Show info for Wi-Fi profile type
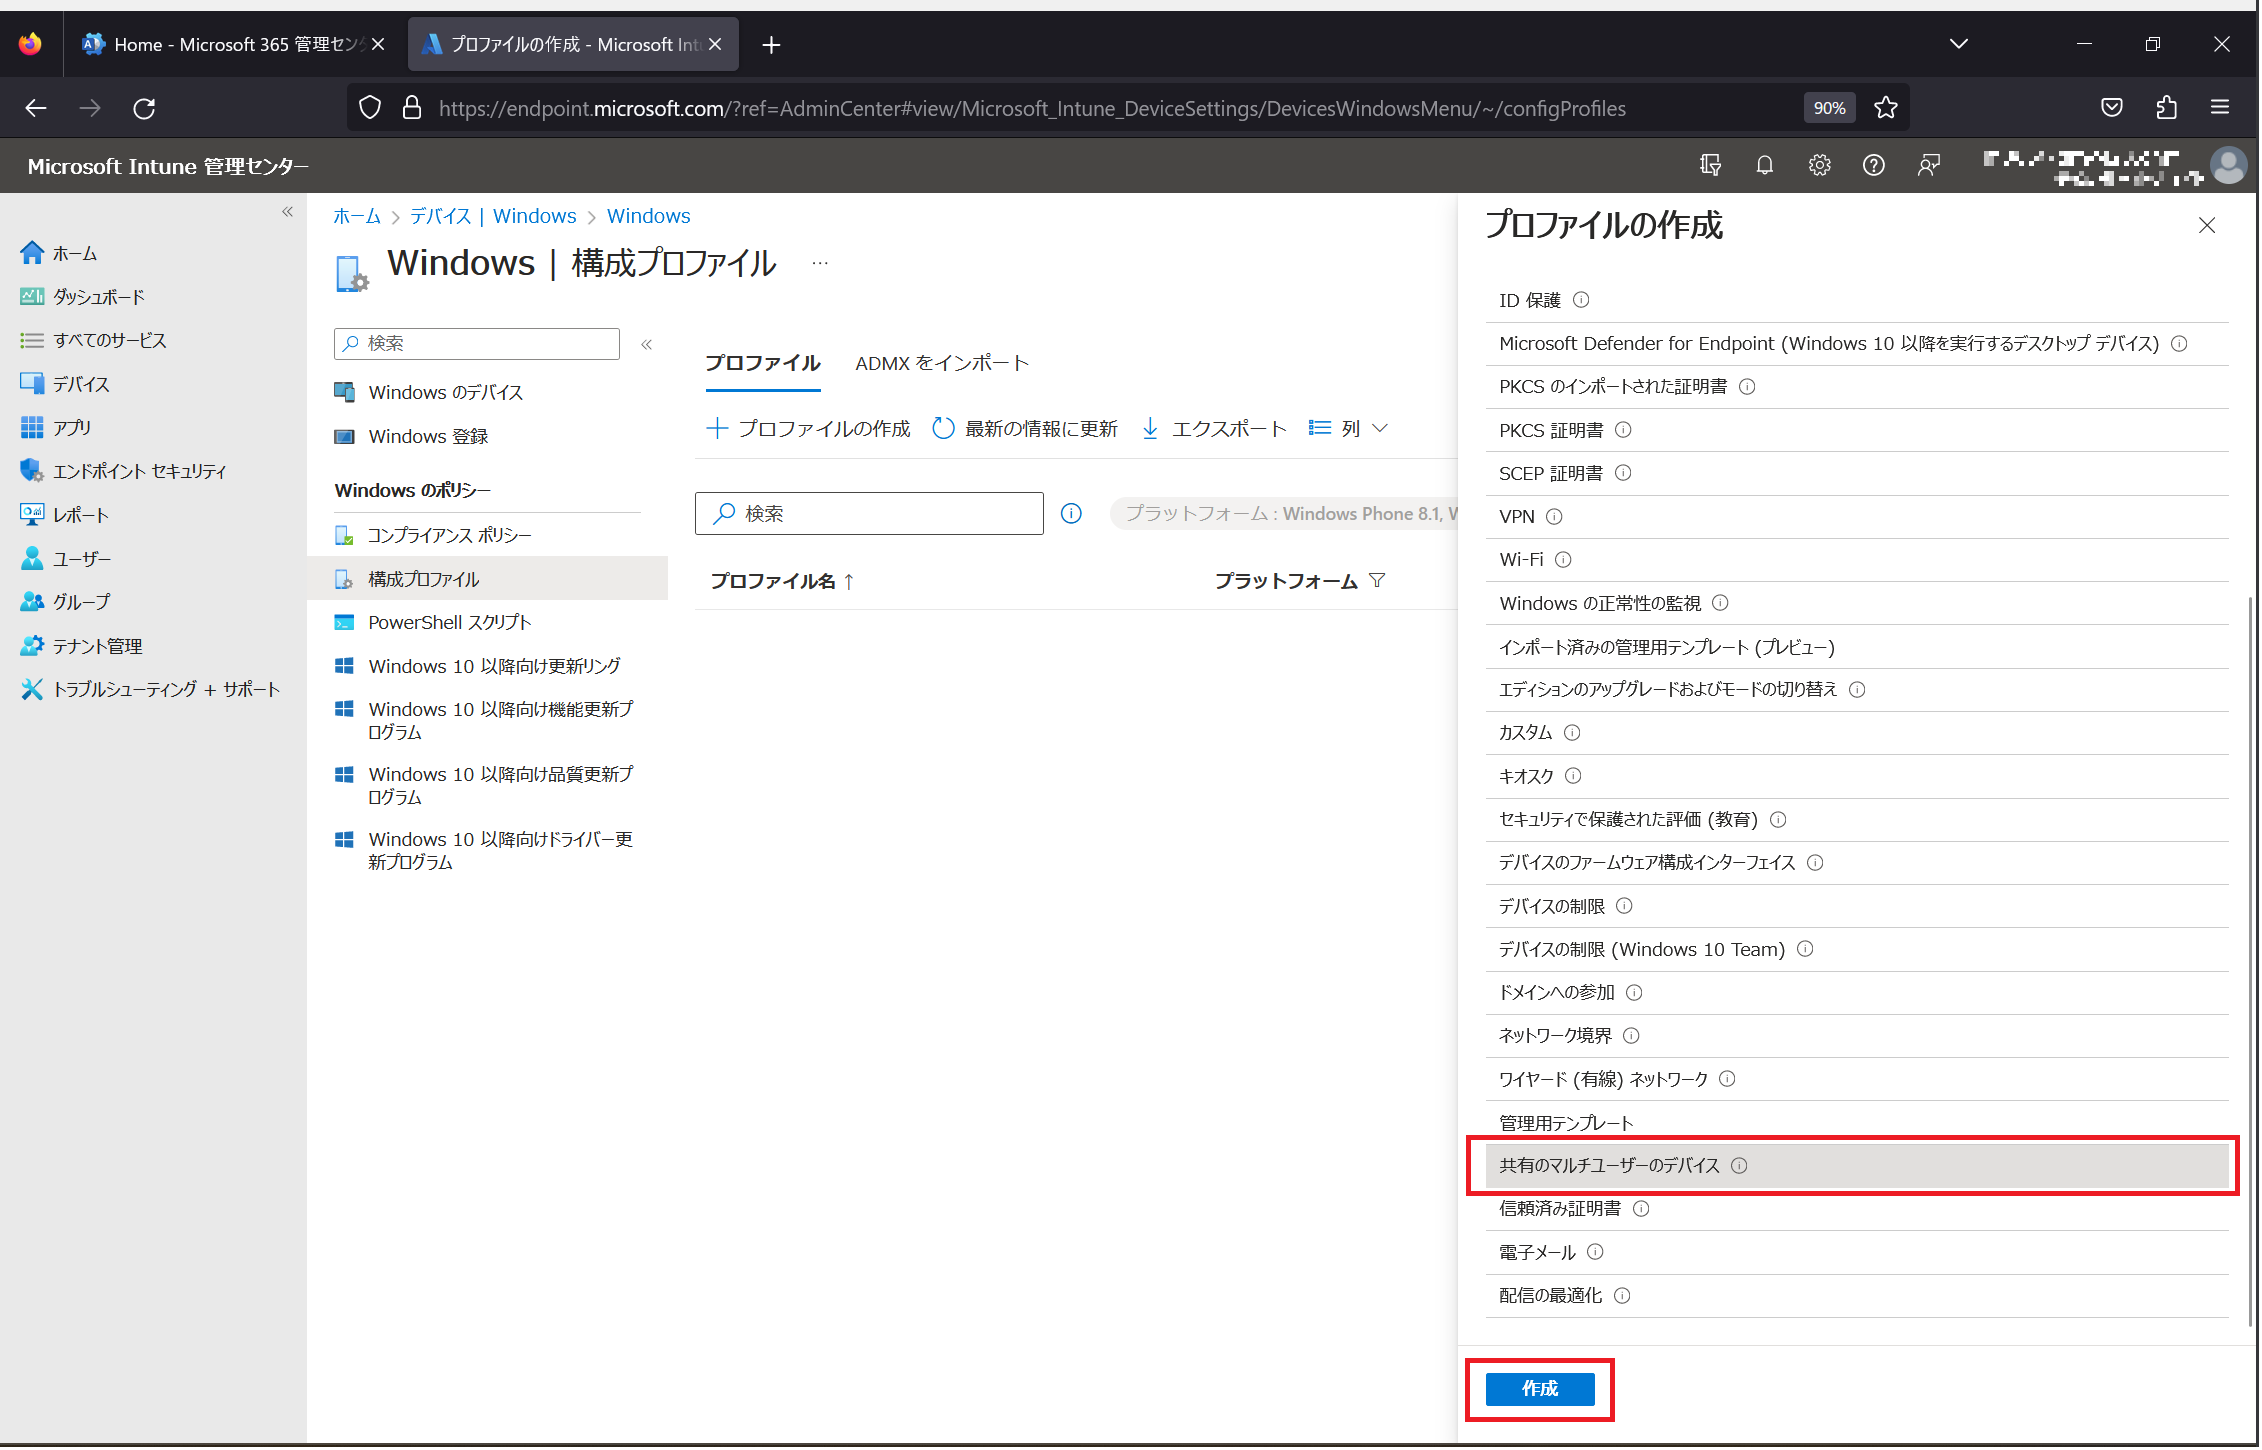 1564,560
